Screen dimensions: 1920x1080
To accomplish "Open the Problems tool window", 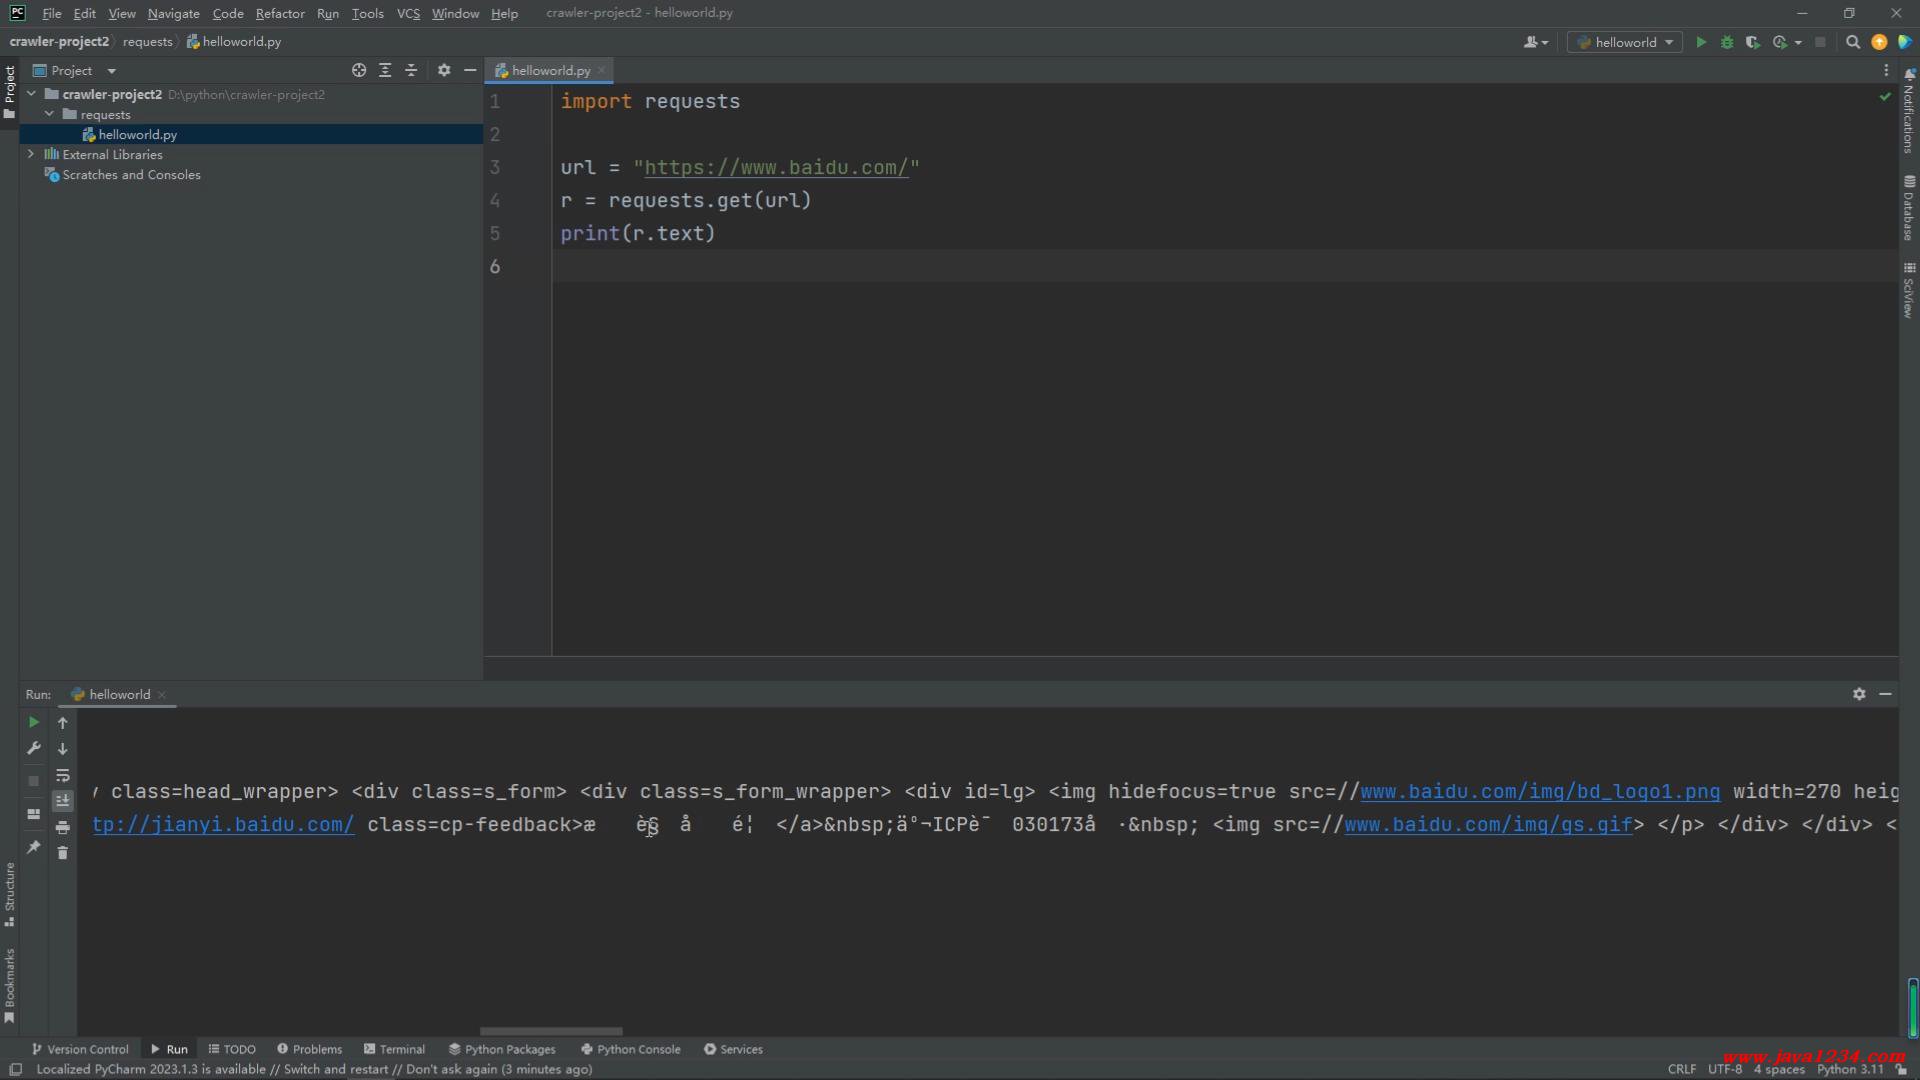I will tap(310, 1049).
